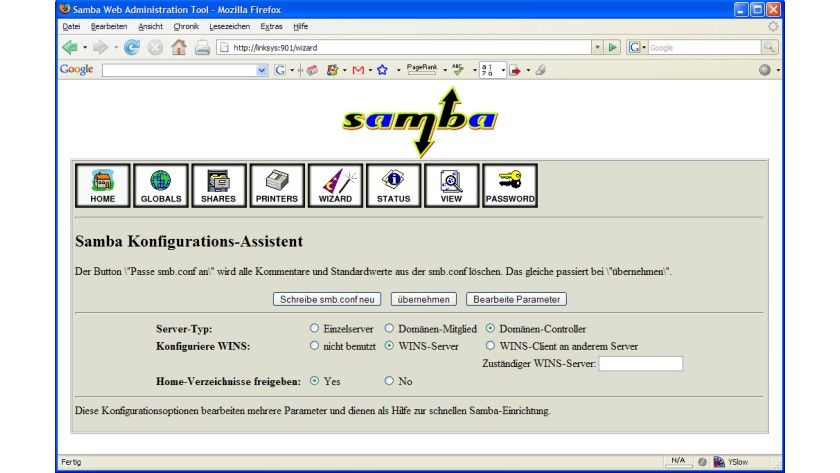
Task: Click the translate characters icon
Action: 488,70
